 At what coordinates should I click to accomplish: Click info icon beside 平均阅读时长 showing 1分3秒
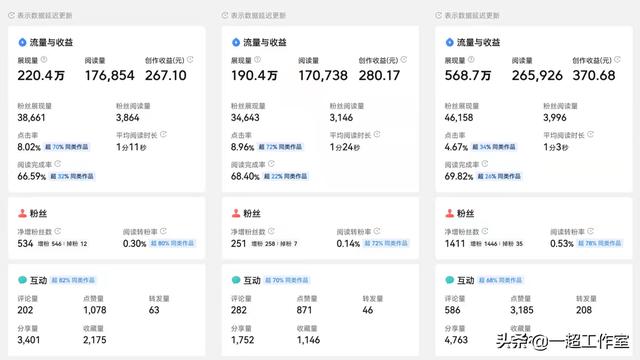coord(591,134)
